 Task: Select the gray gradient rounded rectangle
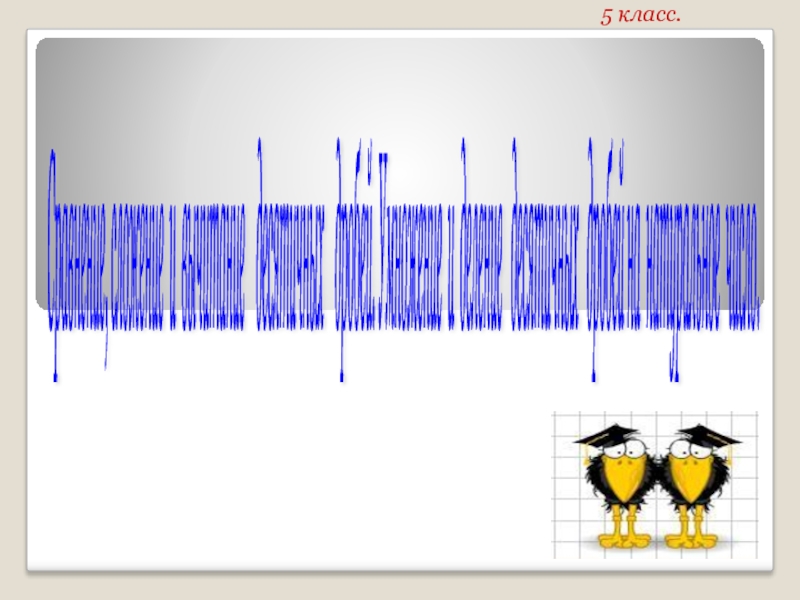[x=399, y=173]
